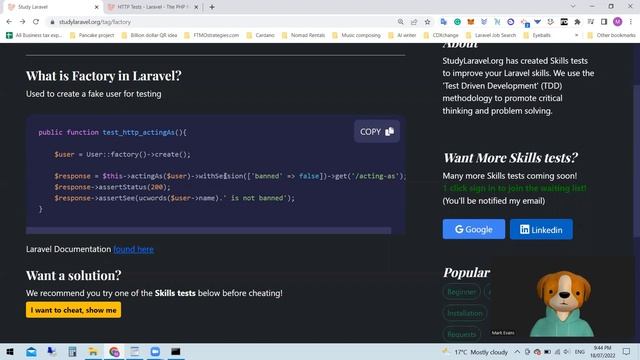Open a new browser tab

(212, 7)
